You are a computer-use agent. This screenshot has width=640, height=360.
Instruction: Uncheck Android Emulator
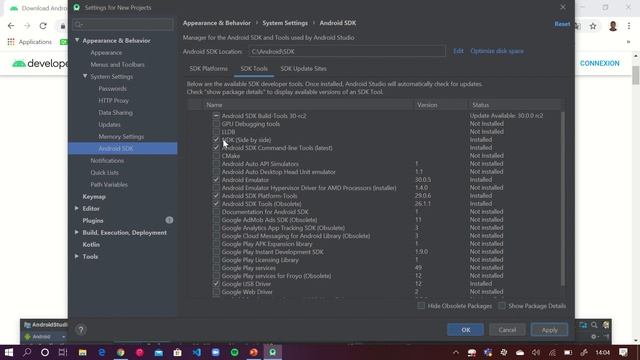[x=216, y=180]
